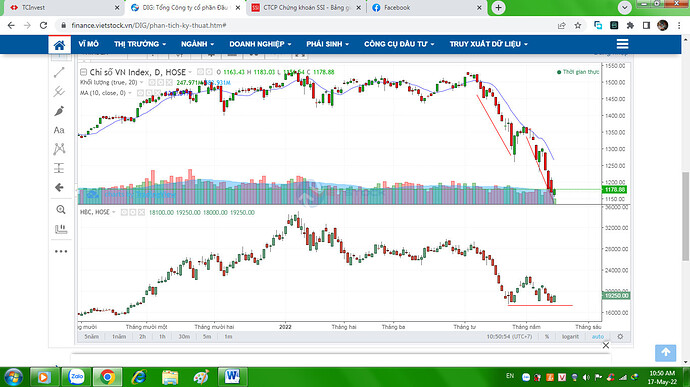Remove the HBC, HOSE comparison symbol
690x387 pixels.
141,212
